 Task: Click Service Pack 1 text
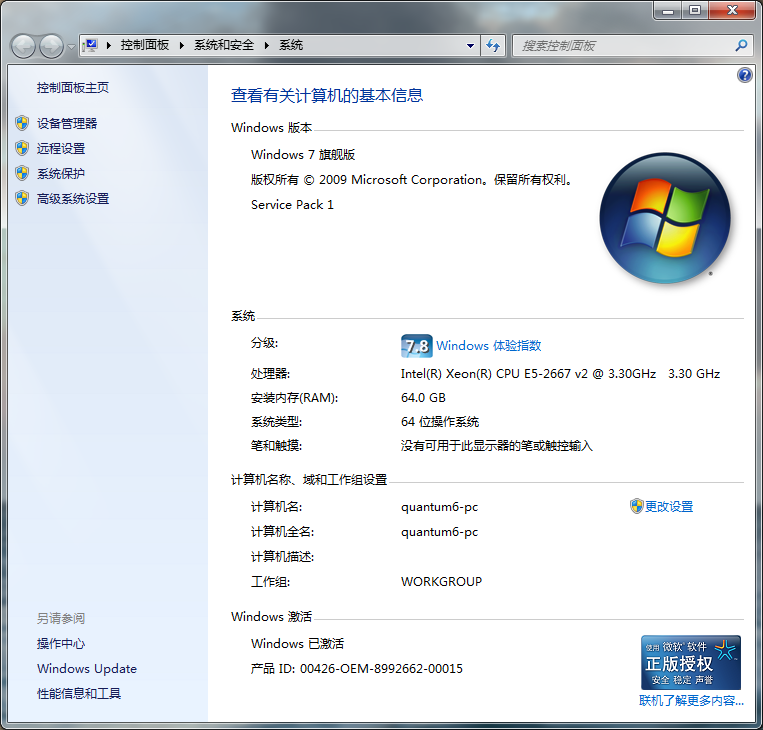292,205
